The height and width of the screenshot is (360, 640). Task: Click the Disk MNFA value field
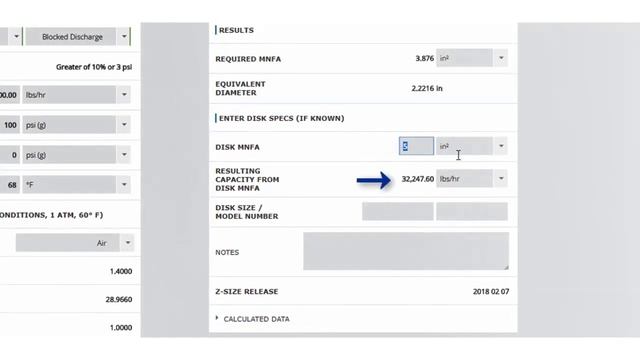(x=416, y=146)
